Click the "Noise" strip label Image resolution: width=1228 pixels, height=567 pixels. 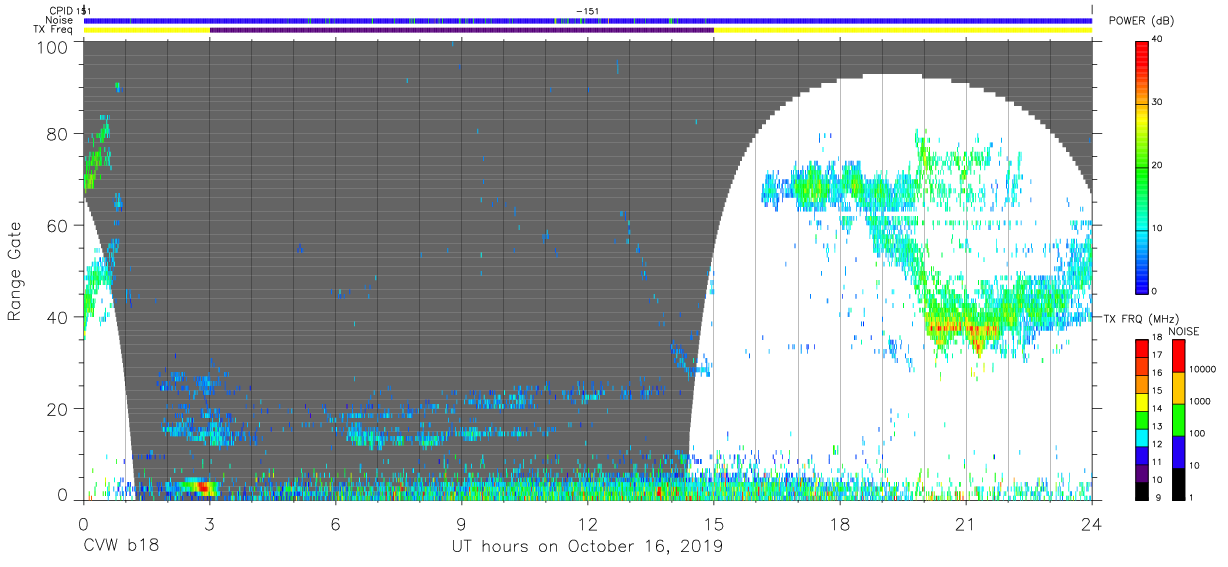60,20
